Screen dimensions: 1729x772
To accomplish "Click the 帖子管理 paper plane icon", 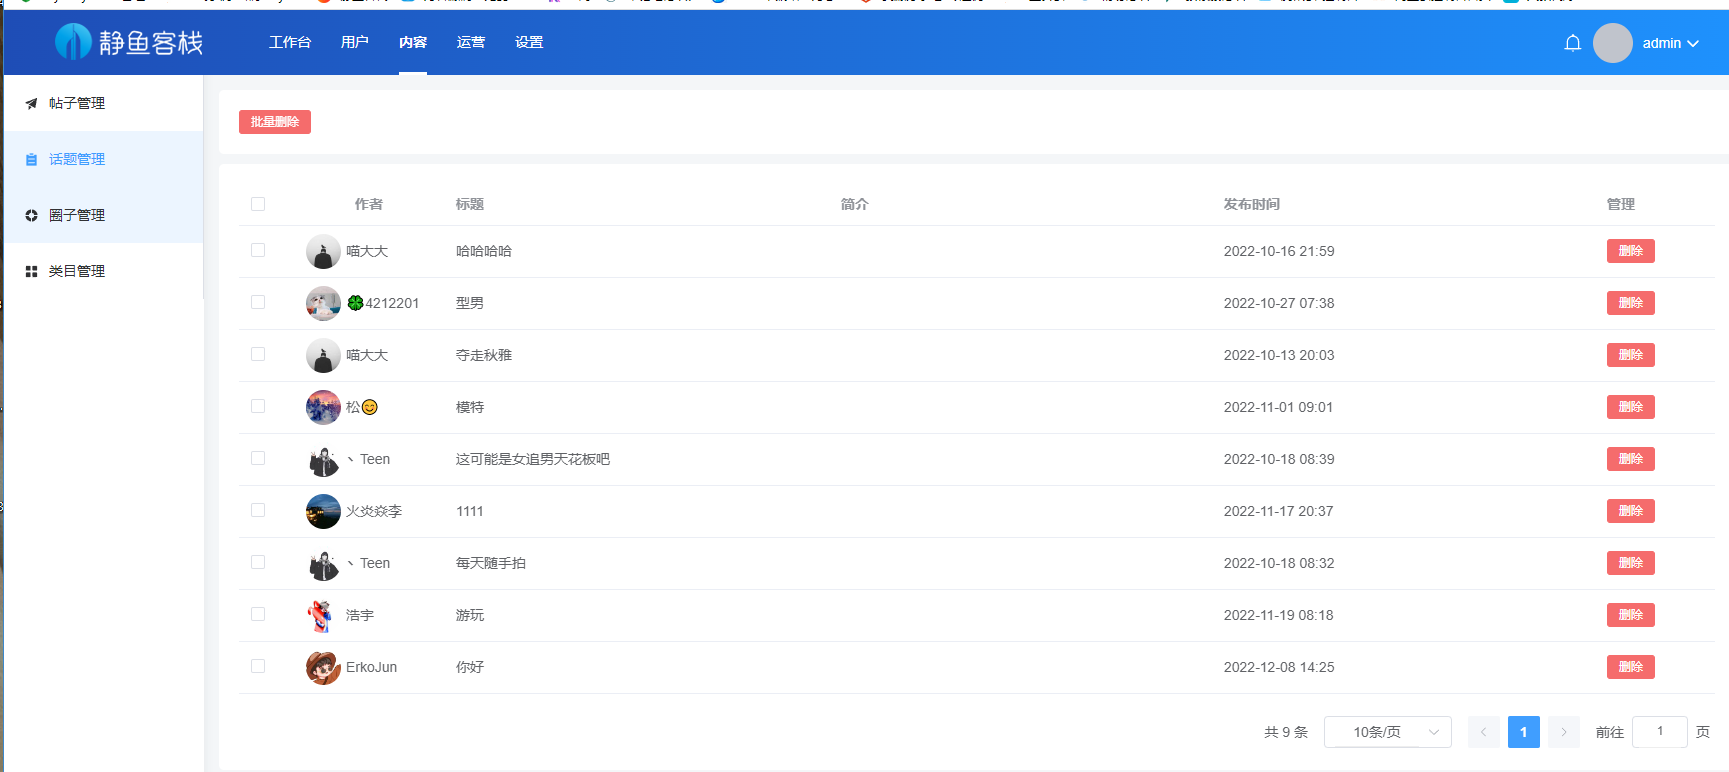I will point(31,104).
